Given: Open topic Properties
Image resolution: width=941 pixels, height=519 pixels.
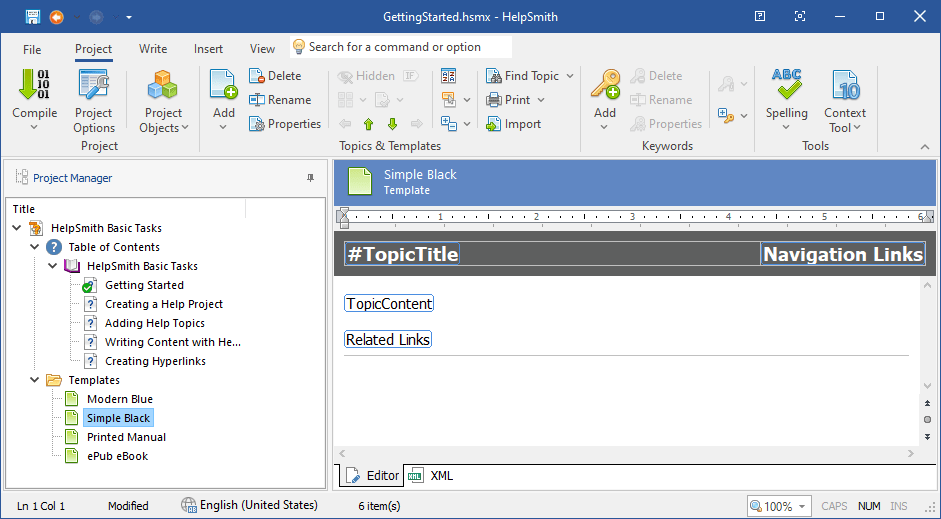Looking at the screenshot, I should click(285, 124).
